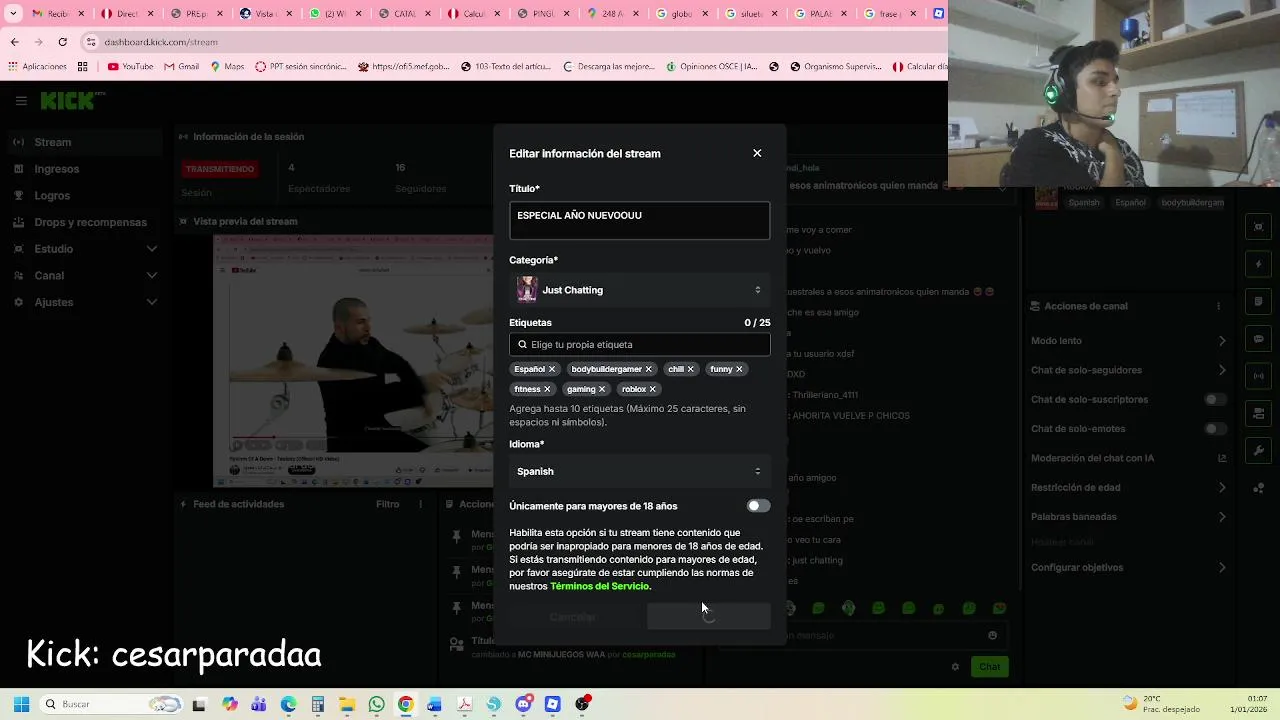This screenshot has height=720, width=1280.
Task: Open Ingresos in the left sidebar
Action: [x=85, y=169]
